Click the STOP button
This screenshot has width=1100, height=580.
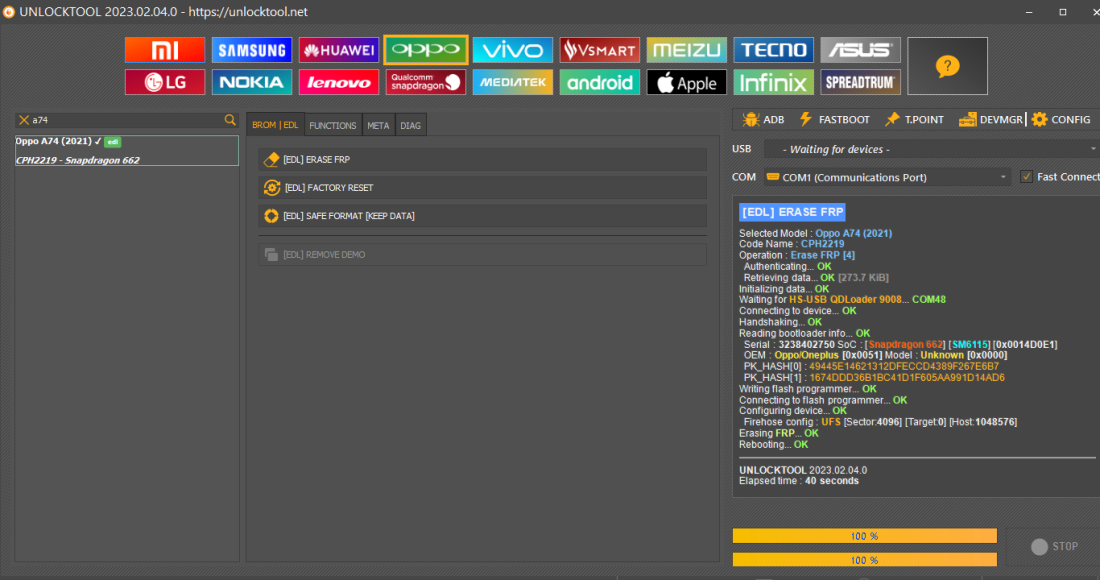(1054, 546)
